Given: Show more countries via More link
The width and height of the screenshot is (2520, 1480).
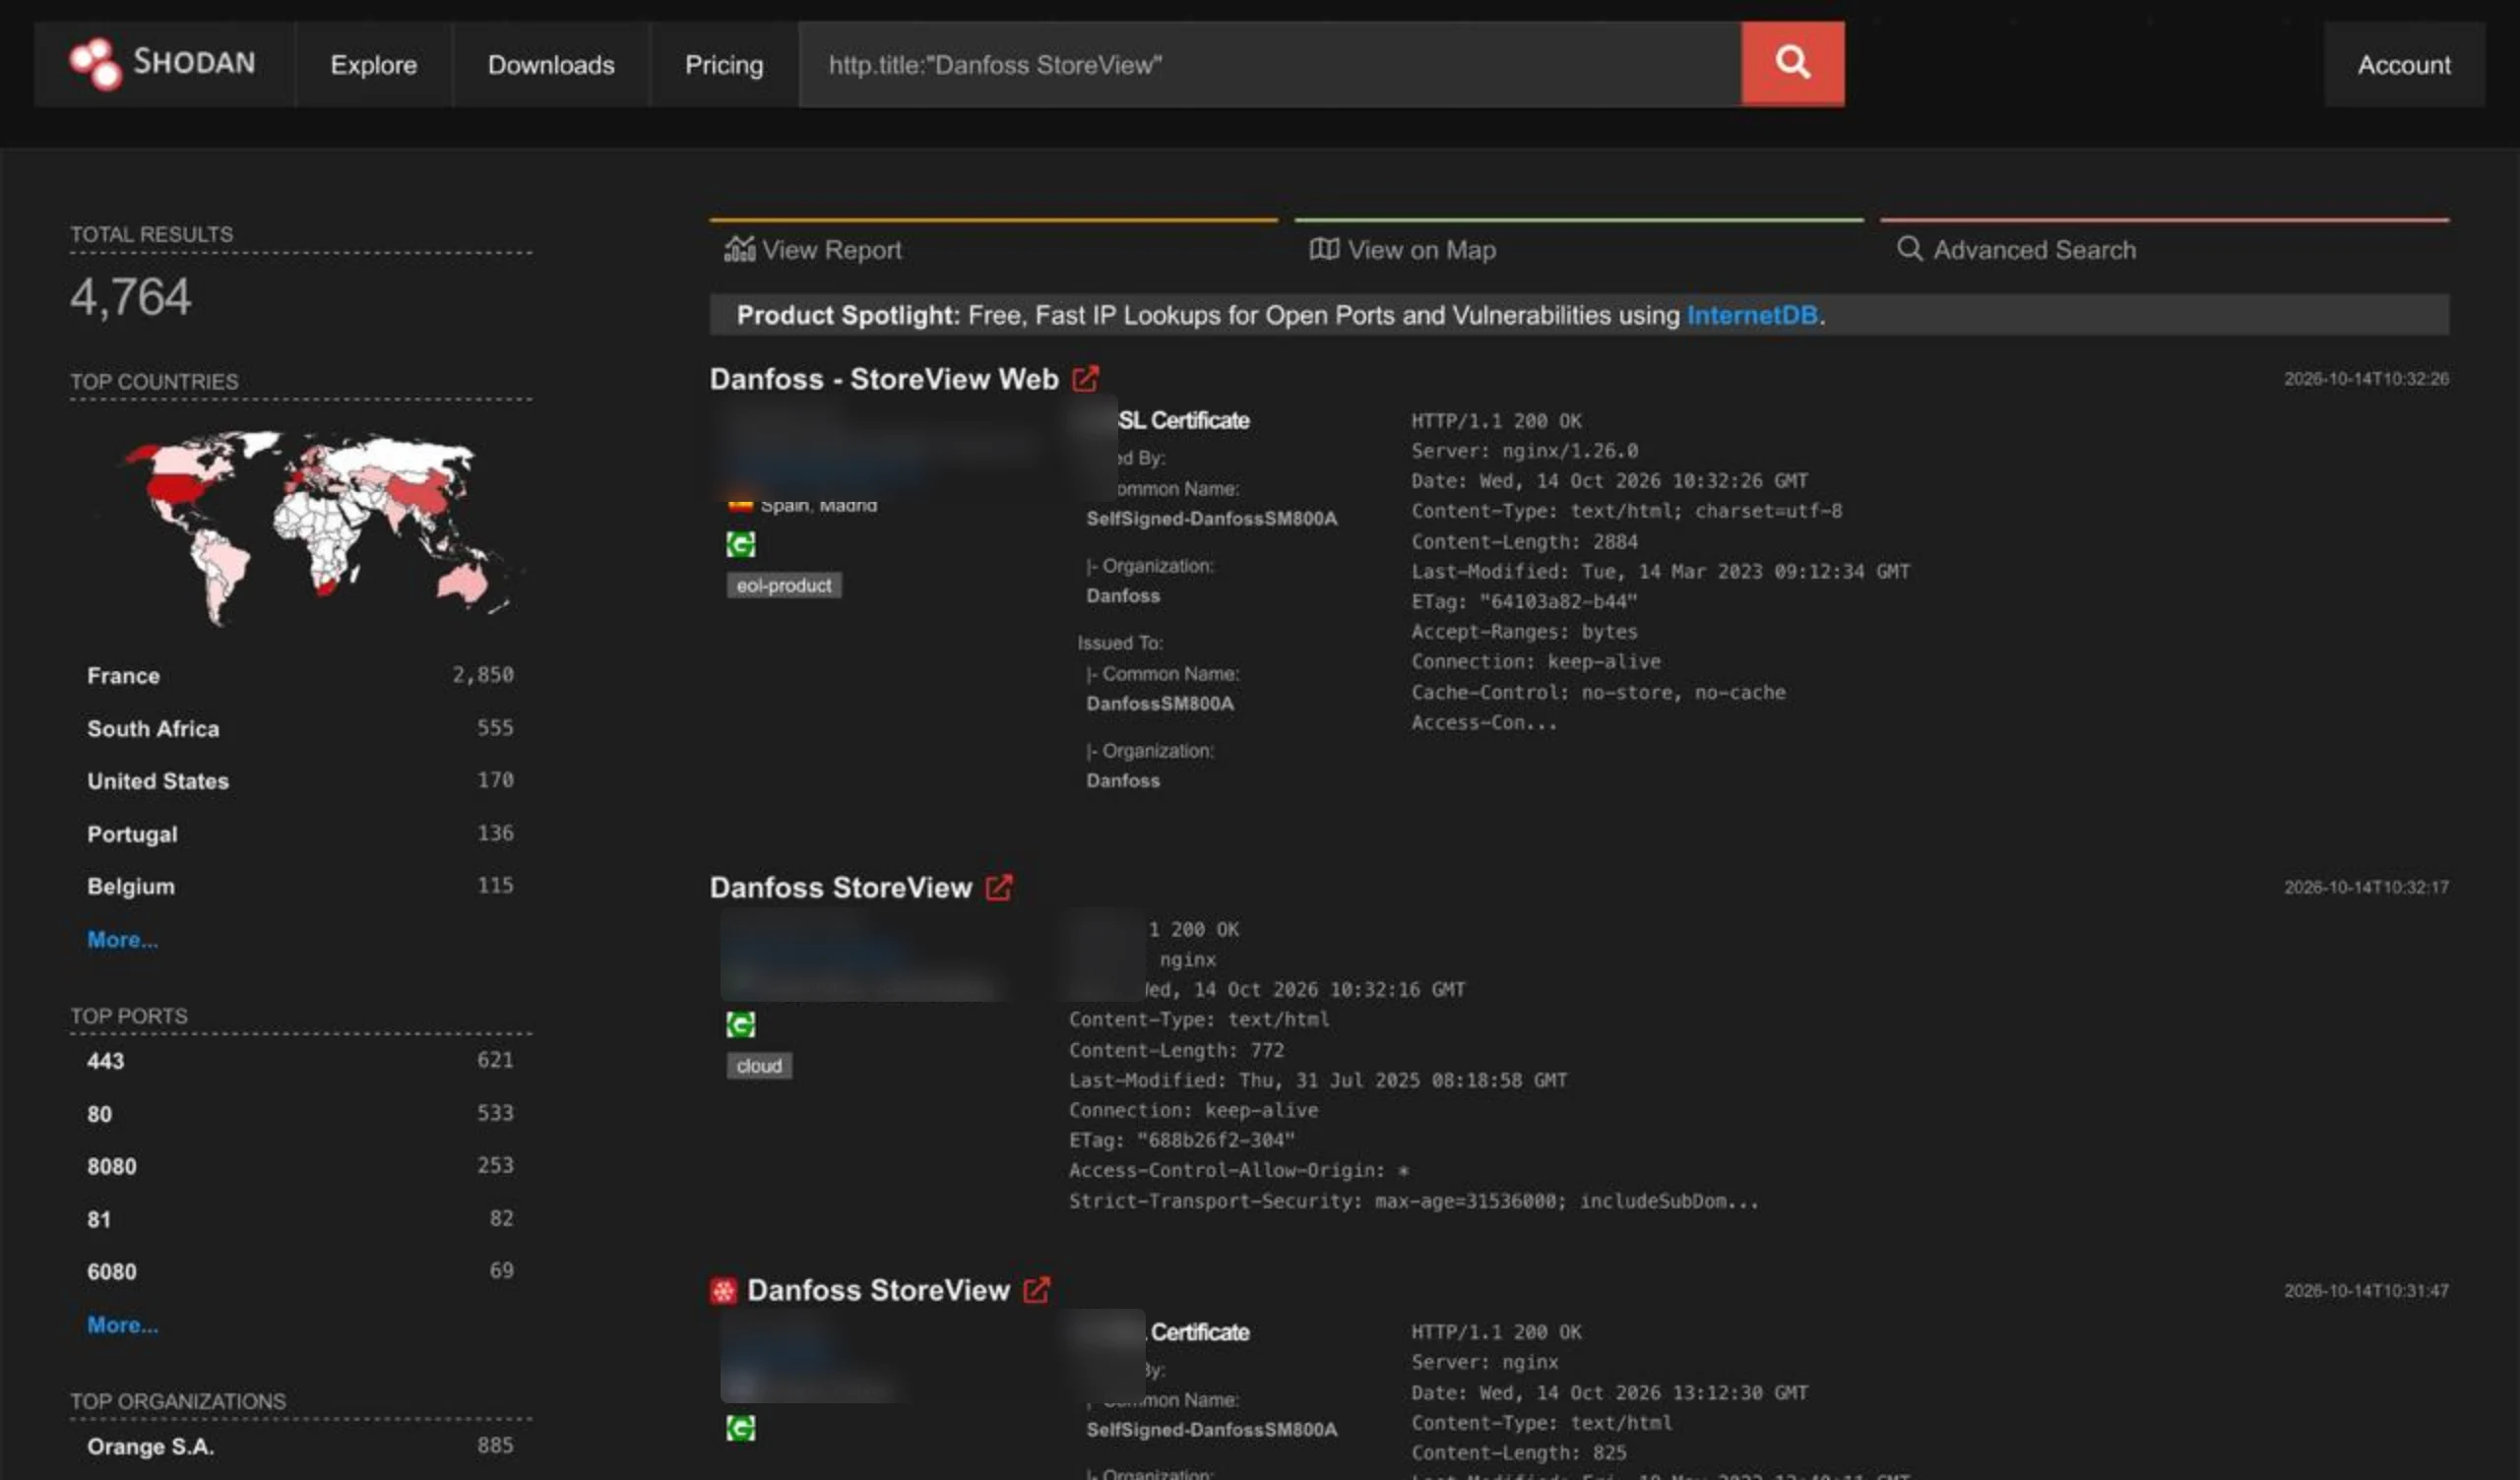Looking at the screenshot, I should pos(122,939).
